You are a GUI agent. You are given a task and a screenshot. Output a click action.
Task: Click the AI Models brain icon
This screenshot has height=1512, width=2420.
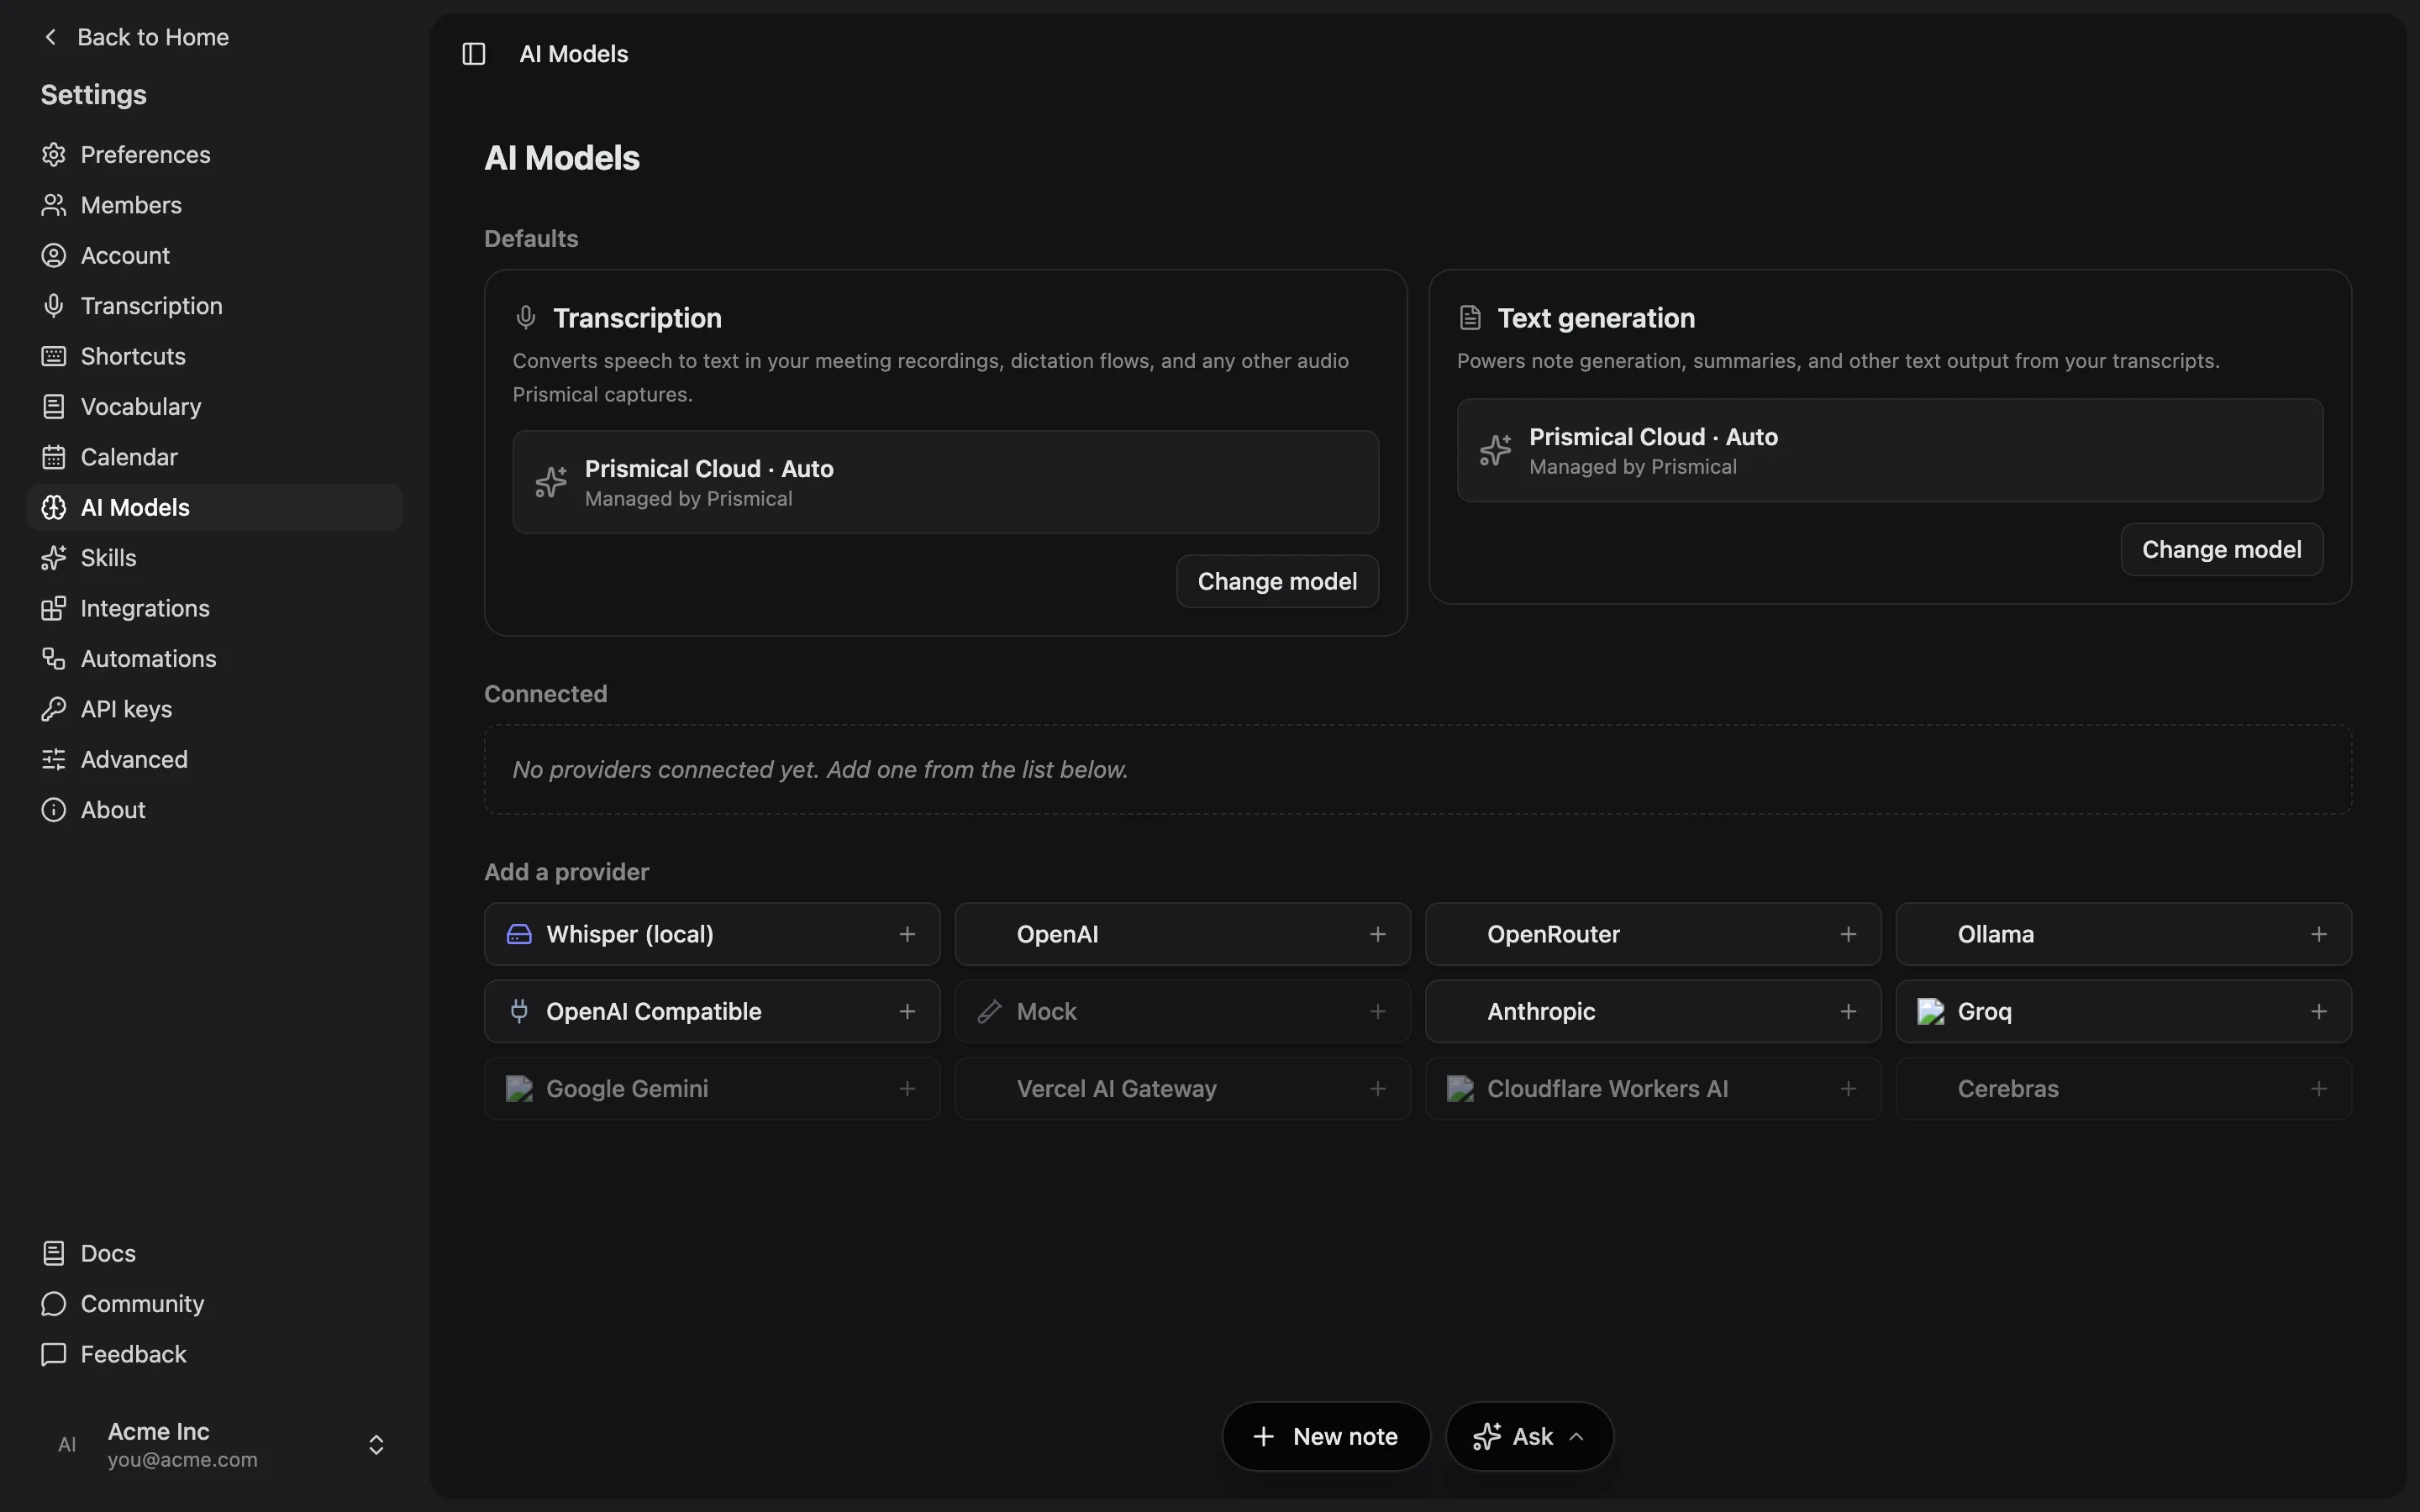54,507
